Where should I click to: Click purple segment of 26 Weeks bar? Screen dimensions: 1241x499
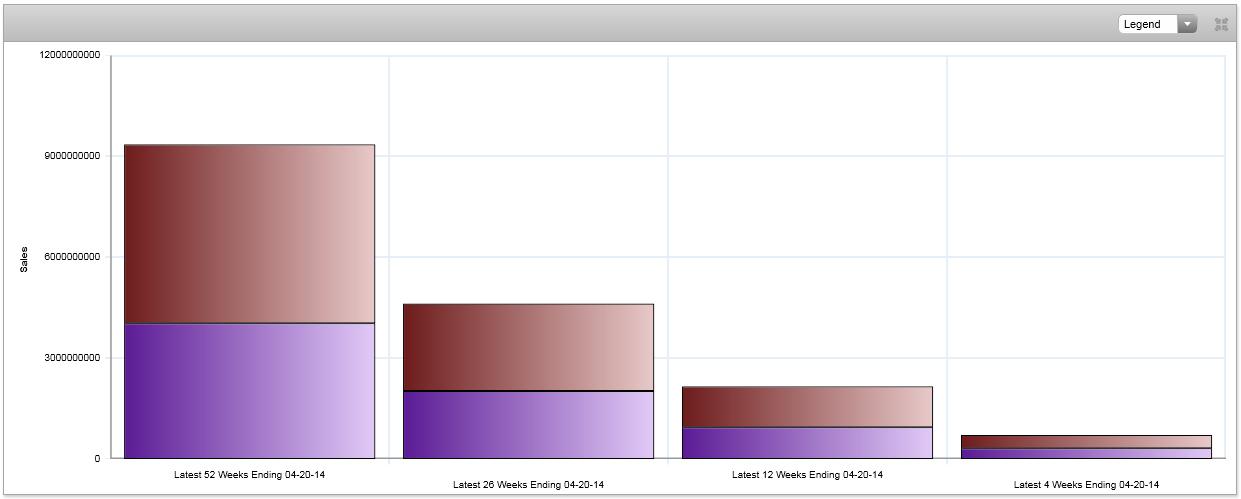point(528,424)
